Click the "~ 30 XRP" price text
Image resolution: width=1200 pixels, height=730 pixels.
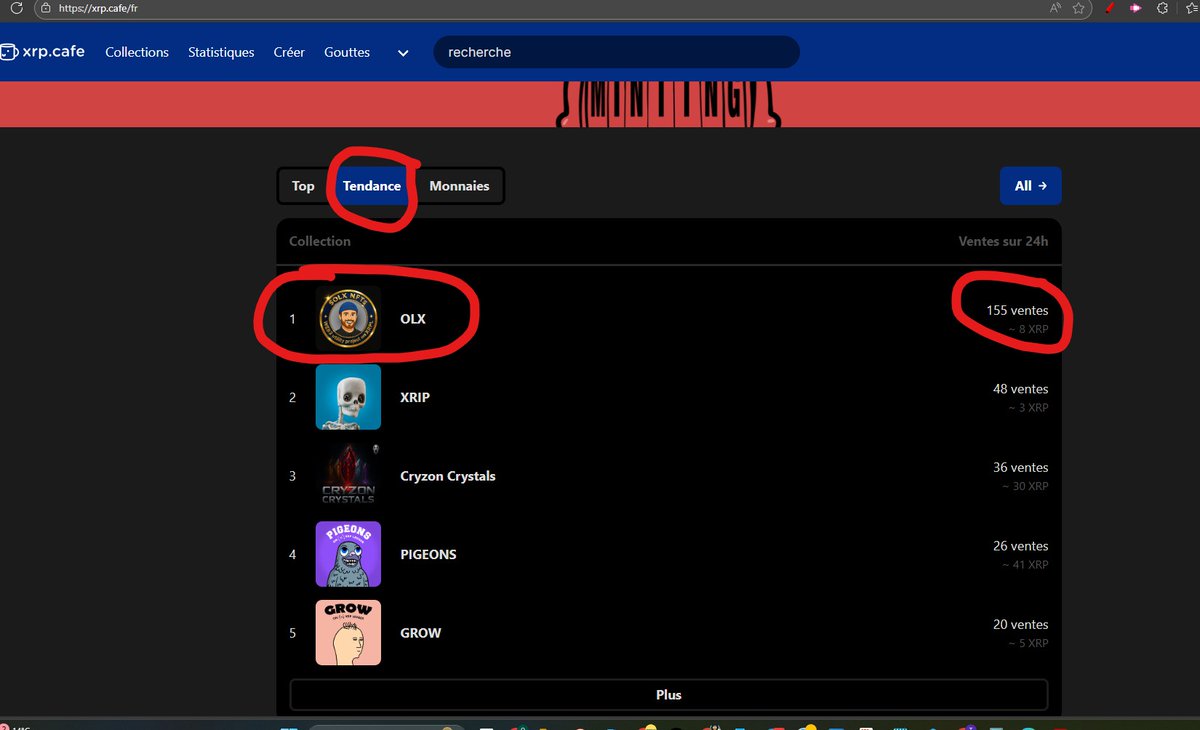(x=1025, y=486)
